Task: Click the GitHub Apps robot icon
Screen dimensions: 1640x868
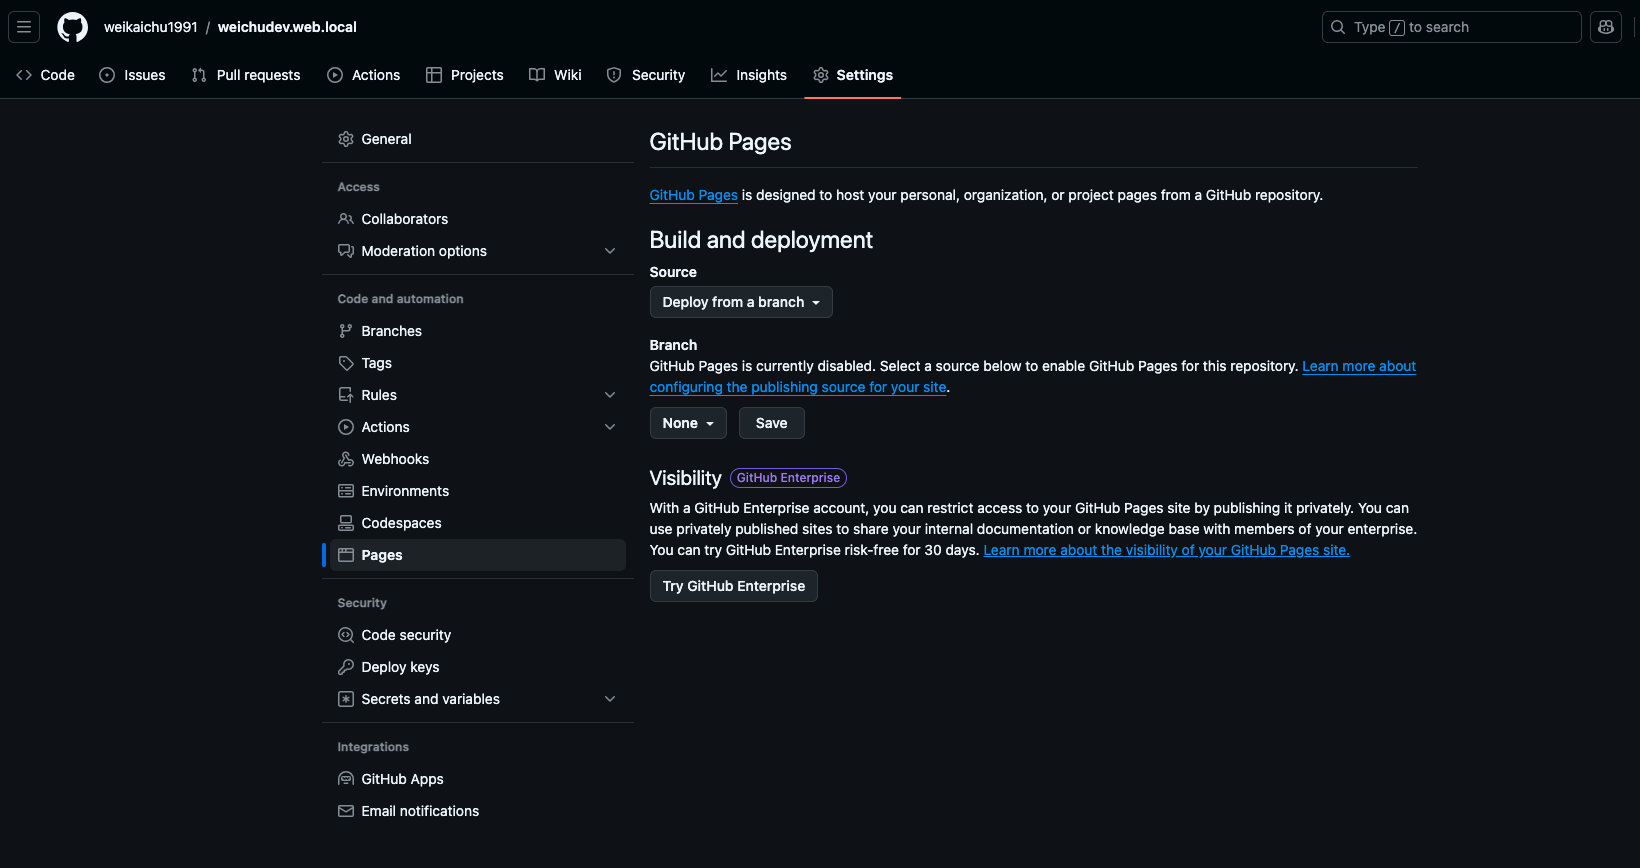Action: pos(346,779)
